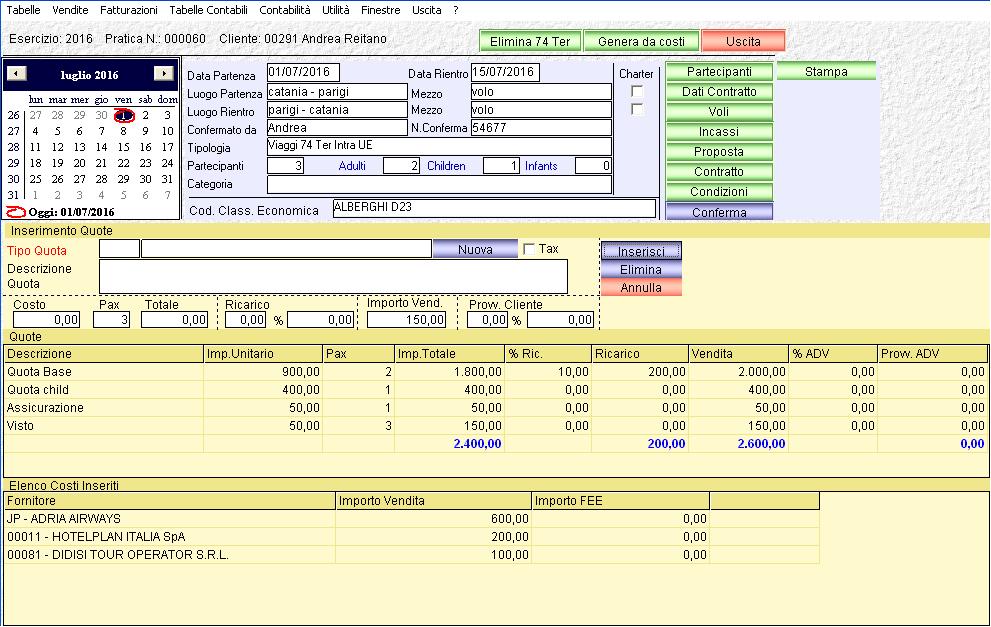Viewport: 991px width, 627px height.
Task: Click the Annulla button
Action: pos(641,288)
